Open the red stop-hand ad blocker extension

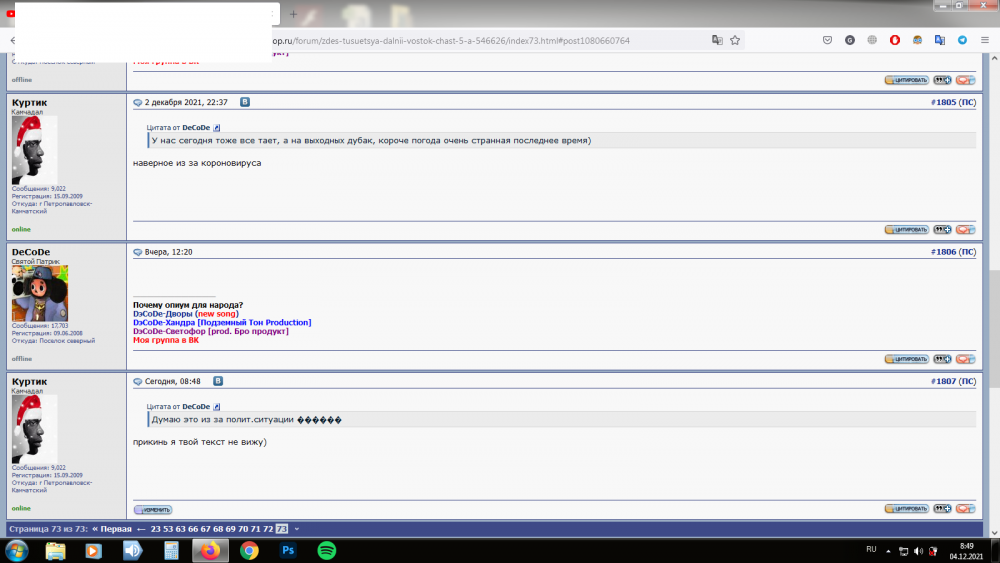pyautogui.click(x=895, y=40)
